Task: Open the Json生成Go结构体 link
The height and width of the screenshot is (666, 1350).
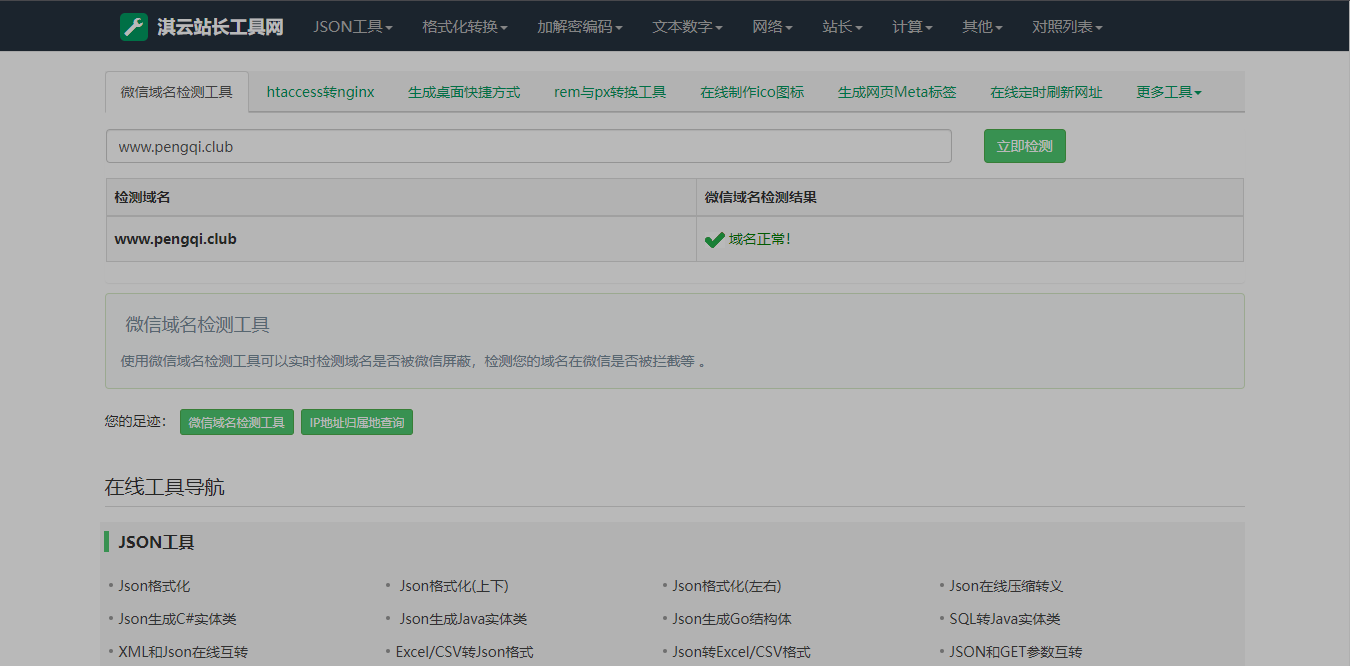Action: point(732,619)
